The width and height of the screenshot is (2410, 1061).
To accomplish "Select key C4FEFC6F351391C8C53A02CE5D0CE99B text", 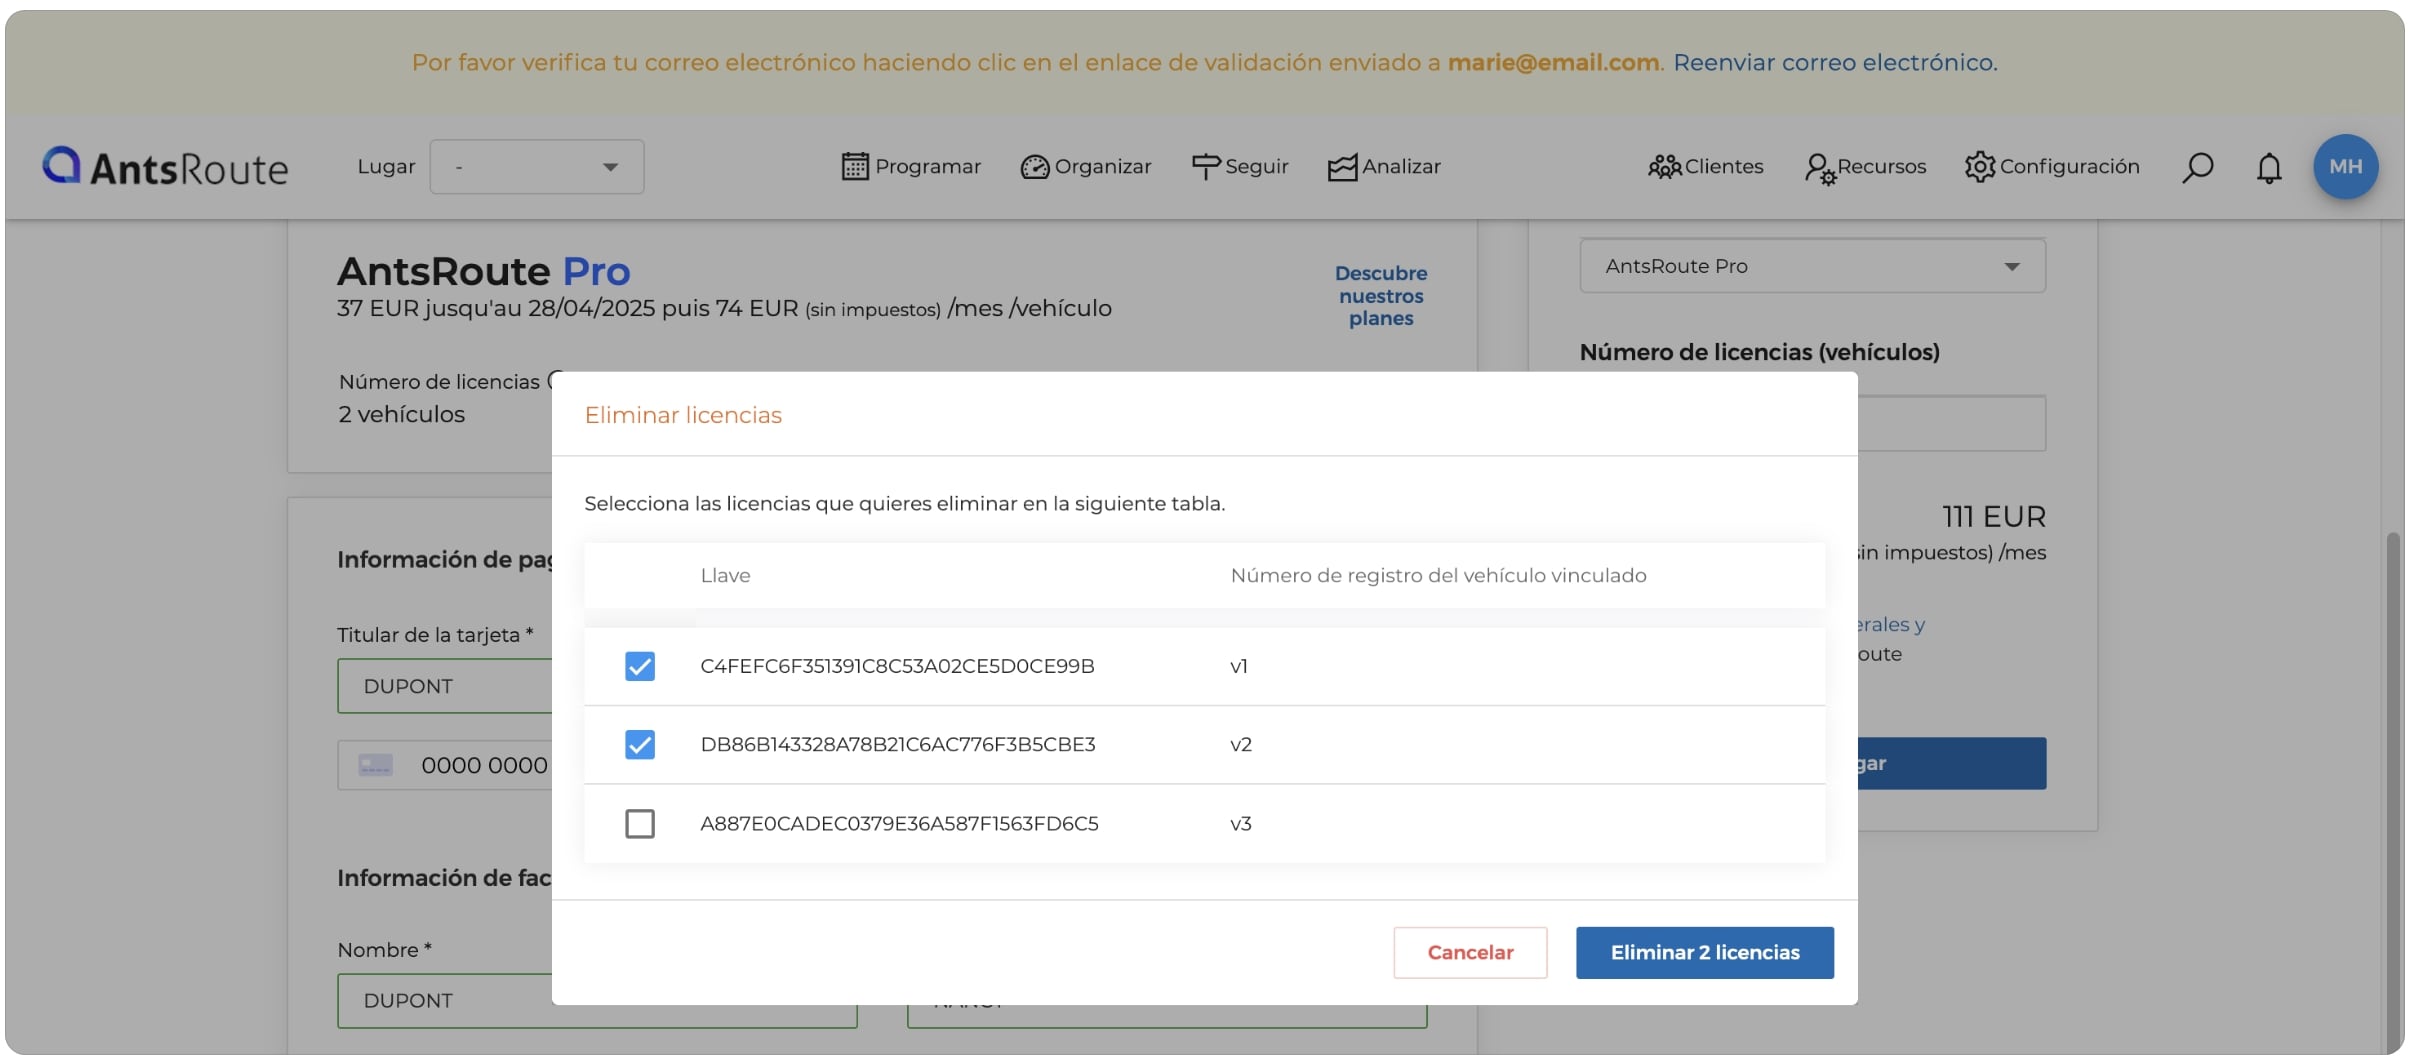I will pyautogui.click(x=897, y=666).
